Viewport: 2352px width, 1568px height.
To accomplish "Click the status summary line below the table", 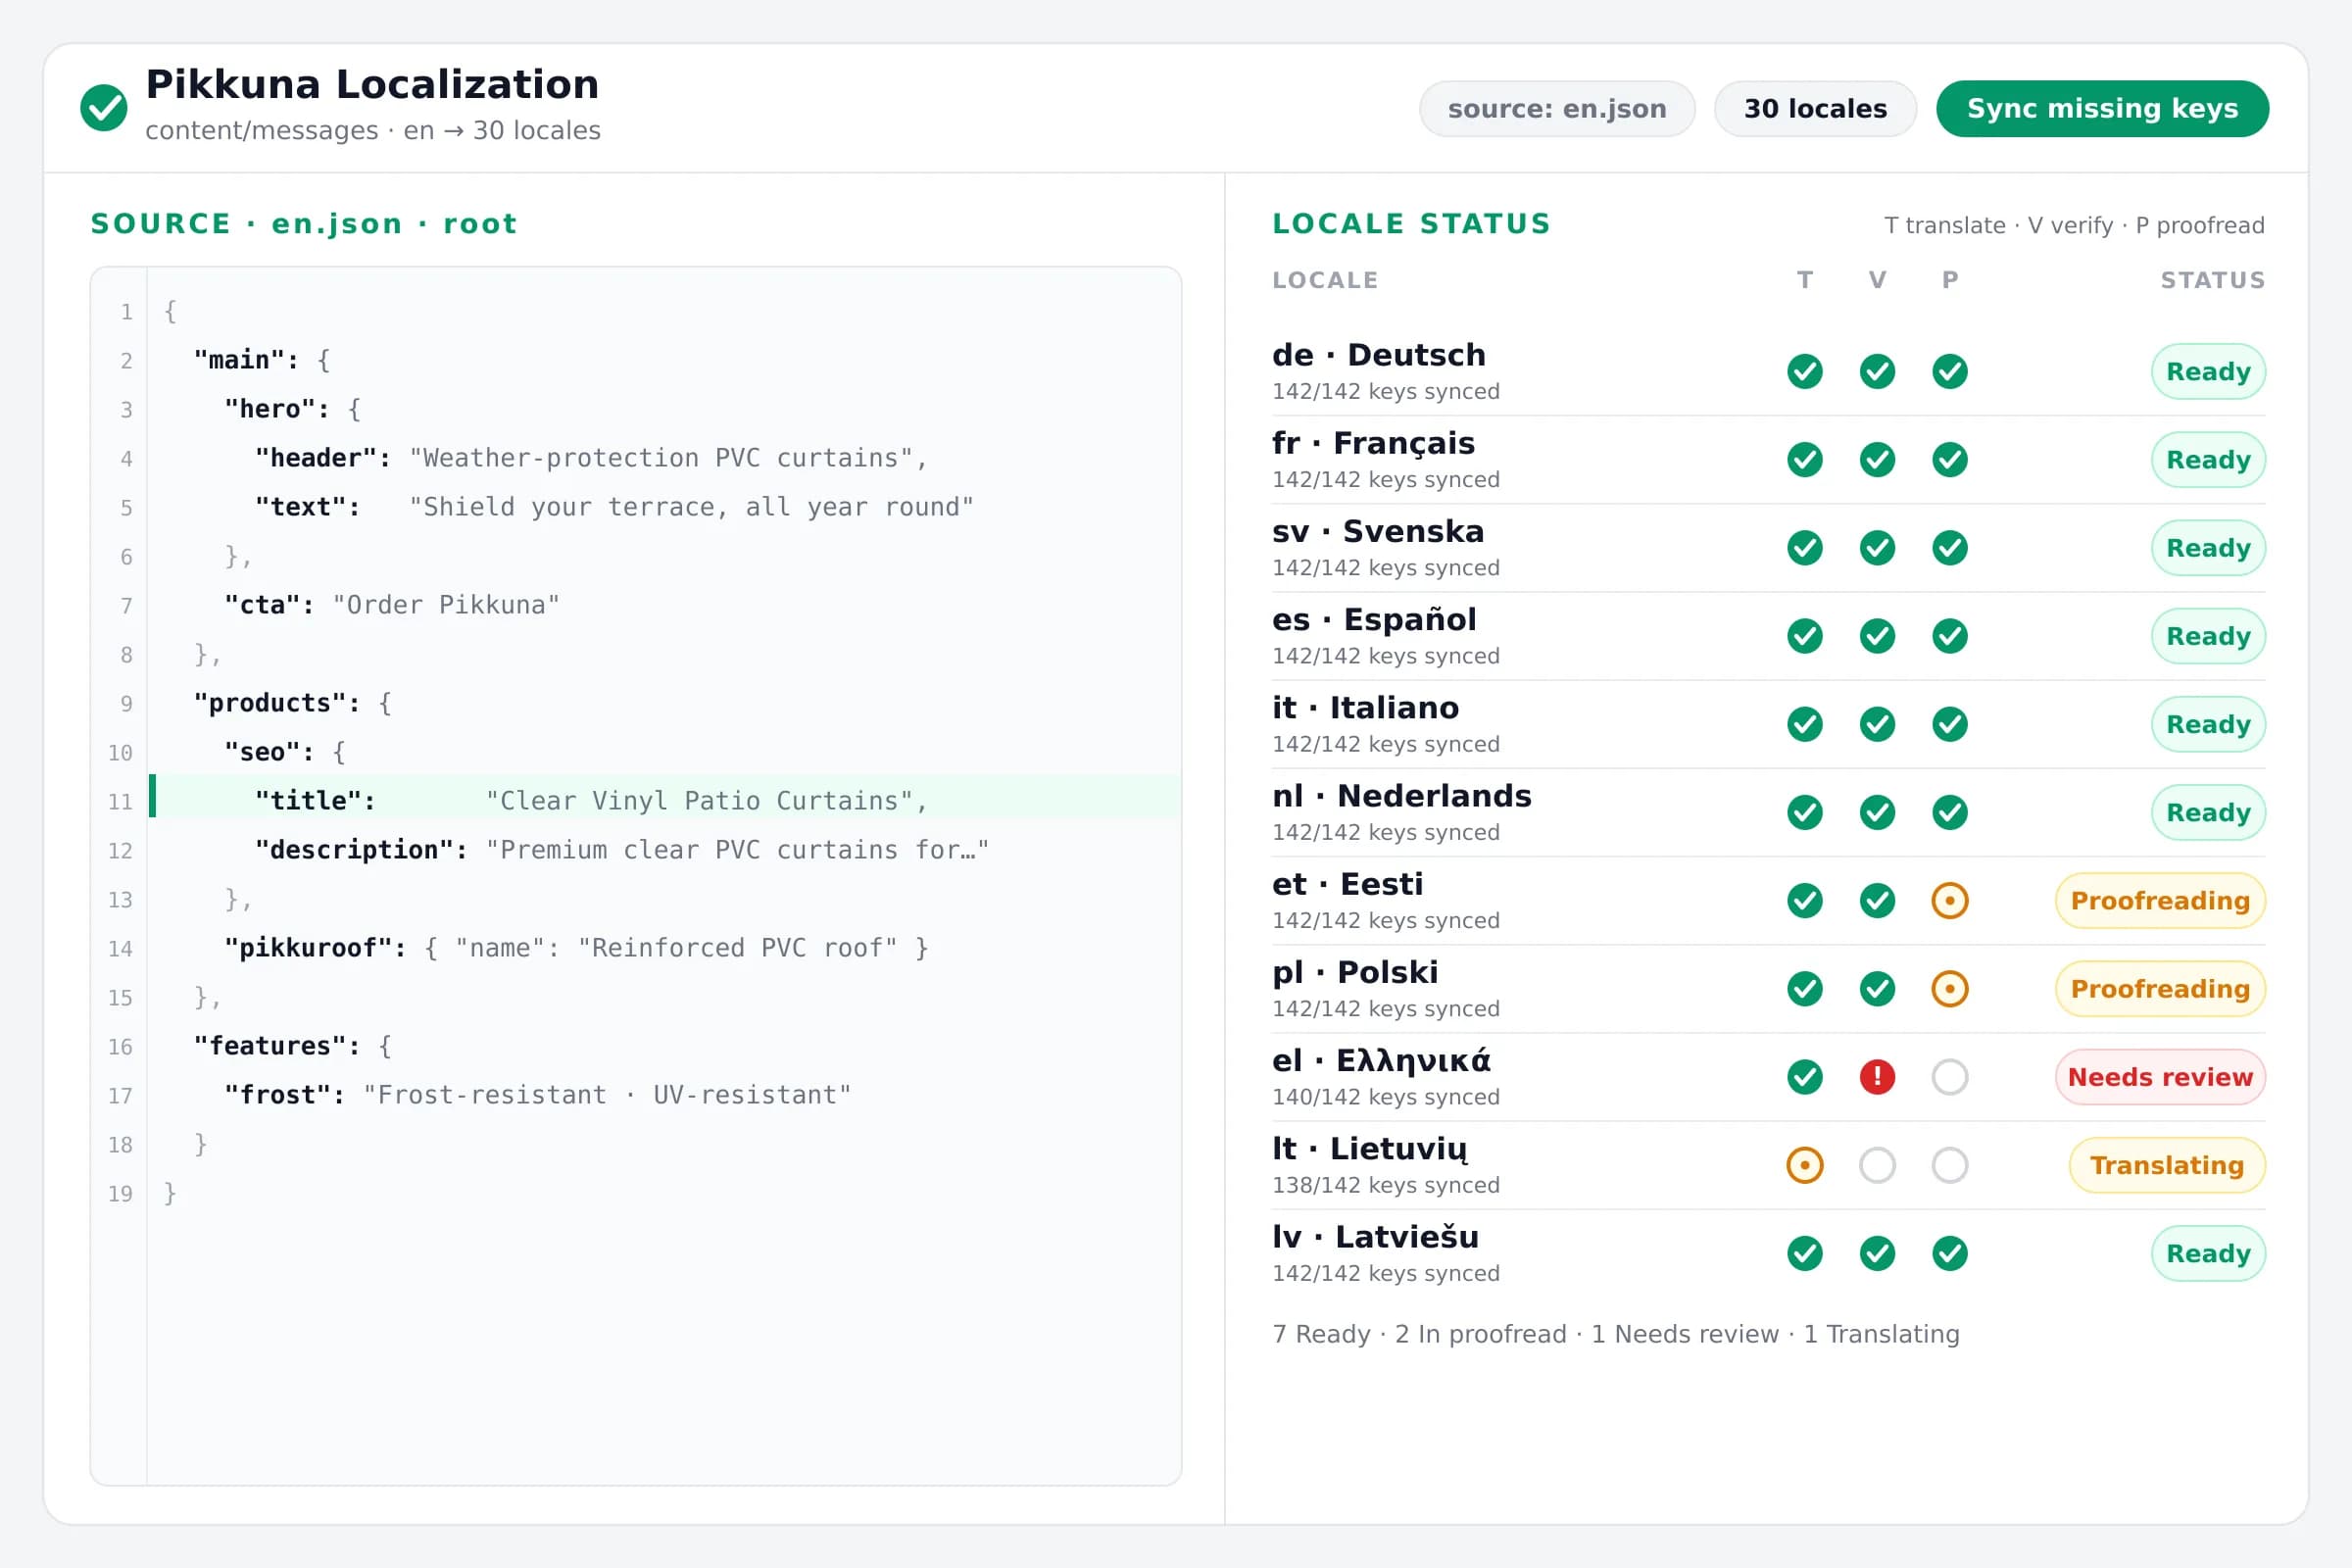I will point(1615,1334).
